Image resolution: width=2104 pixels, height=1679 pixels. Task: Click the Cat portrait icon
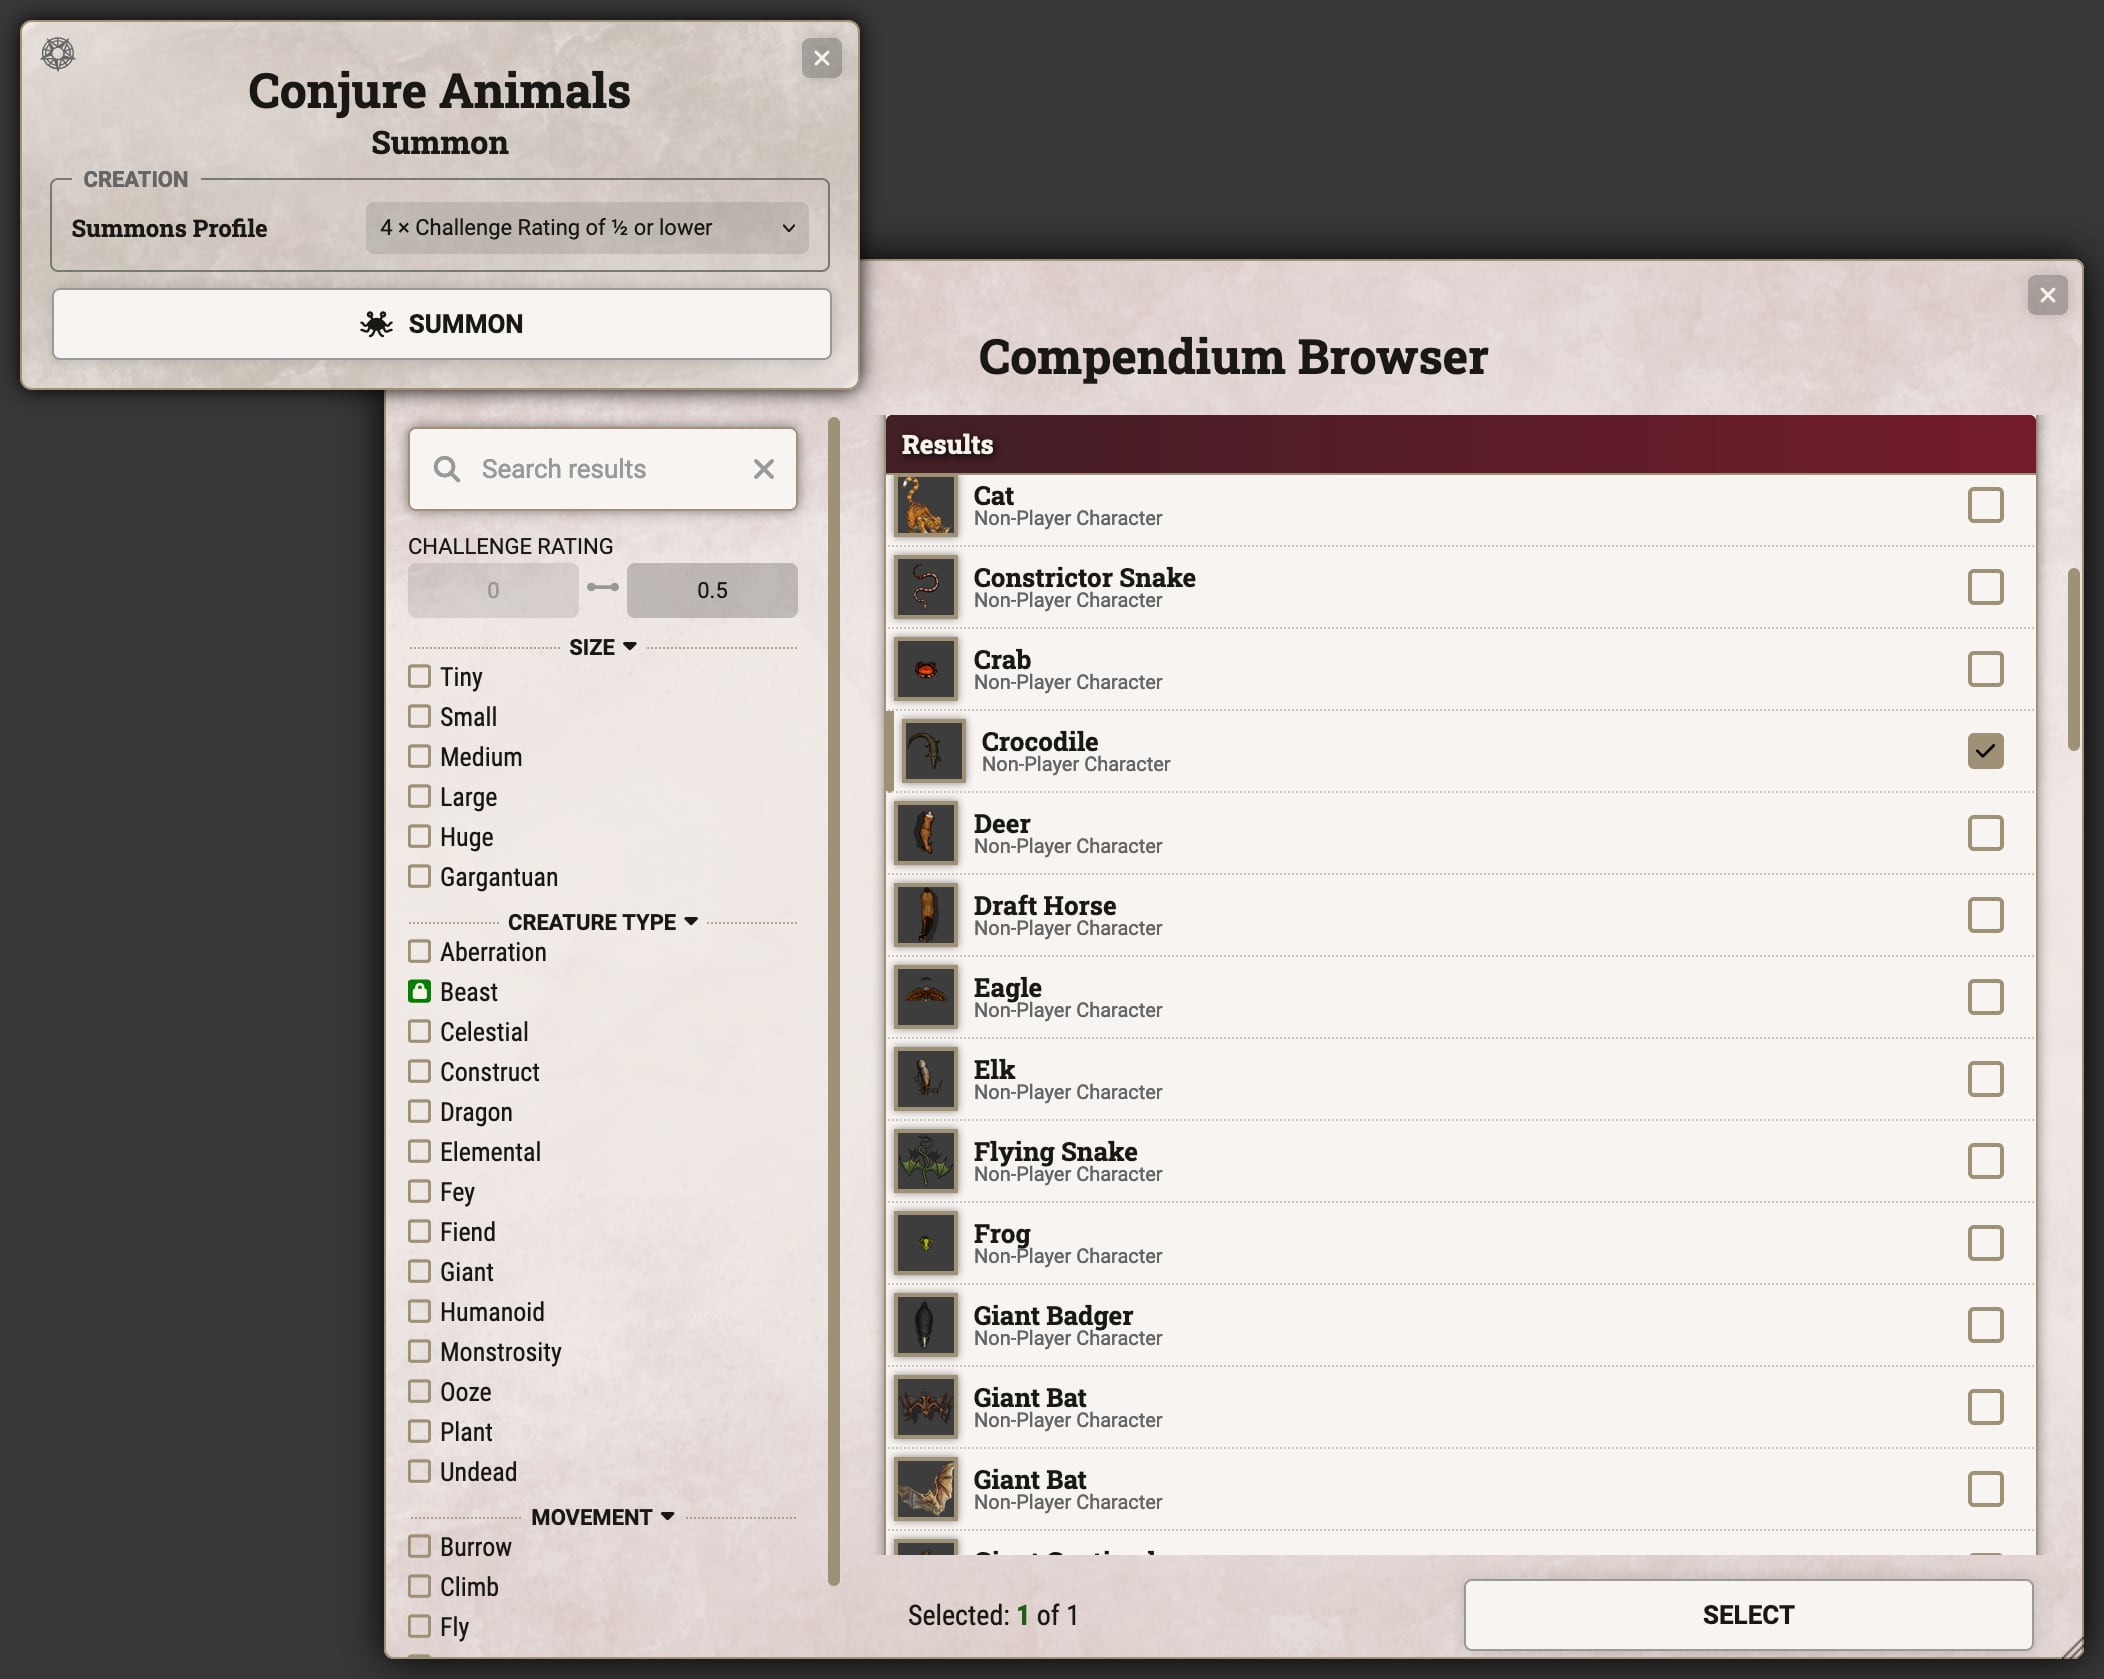tap(925, 505)
